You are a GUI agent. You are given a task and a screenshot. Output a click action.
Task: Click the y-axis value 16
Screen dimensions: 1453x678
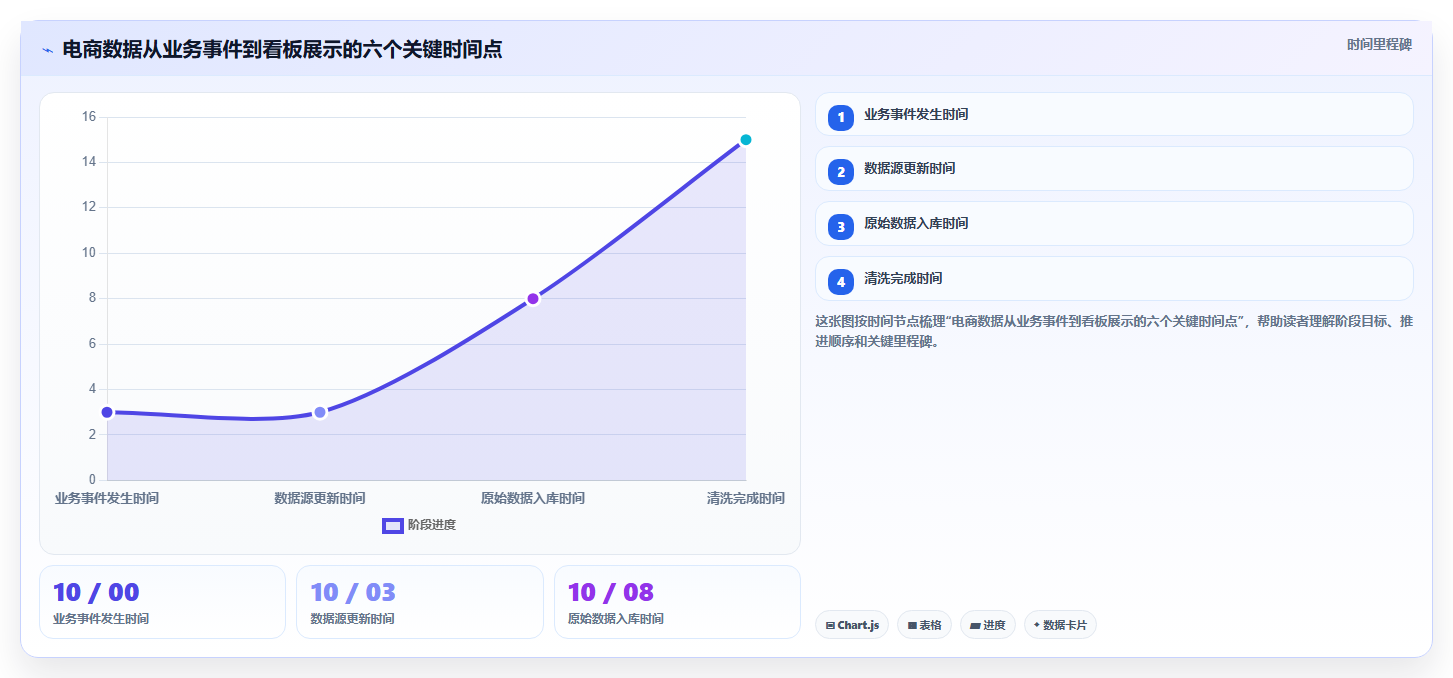click(x=89, y=117)
